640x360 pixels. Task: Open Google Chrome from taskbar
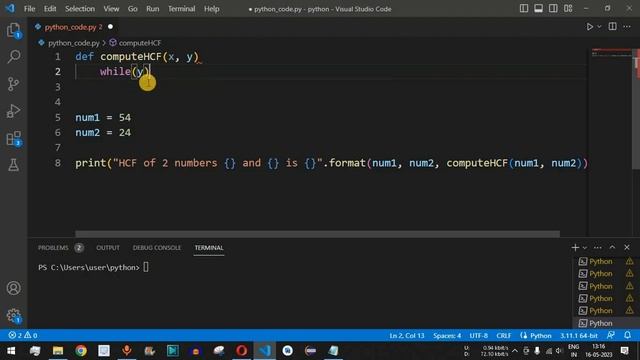(x=80, y=351)
